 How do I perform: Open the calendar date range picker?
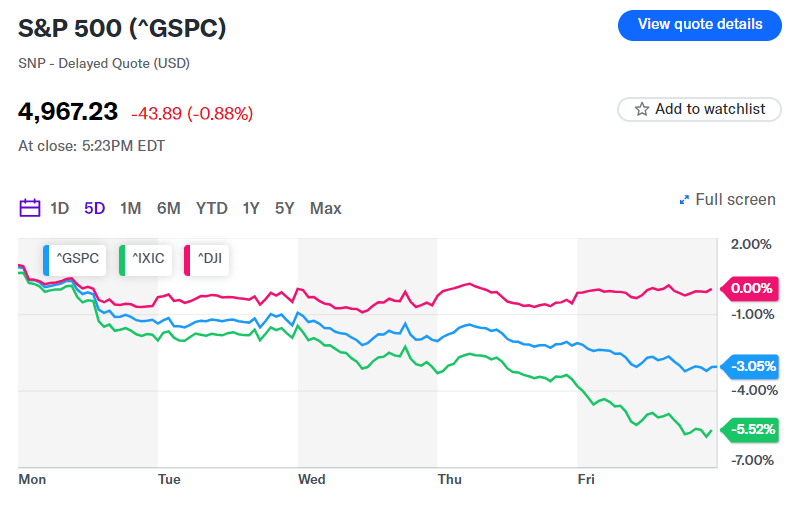pos(29,208)
